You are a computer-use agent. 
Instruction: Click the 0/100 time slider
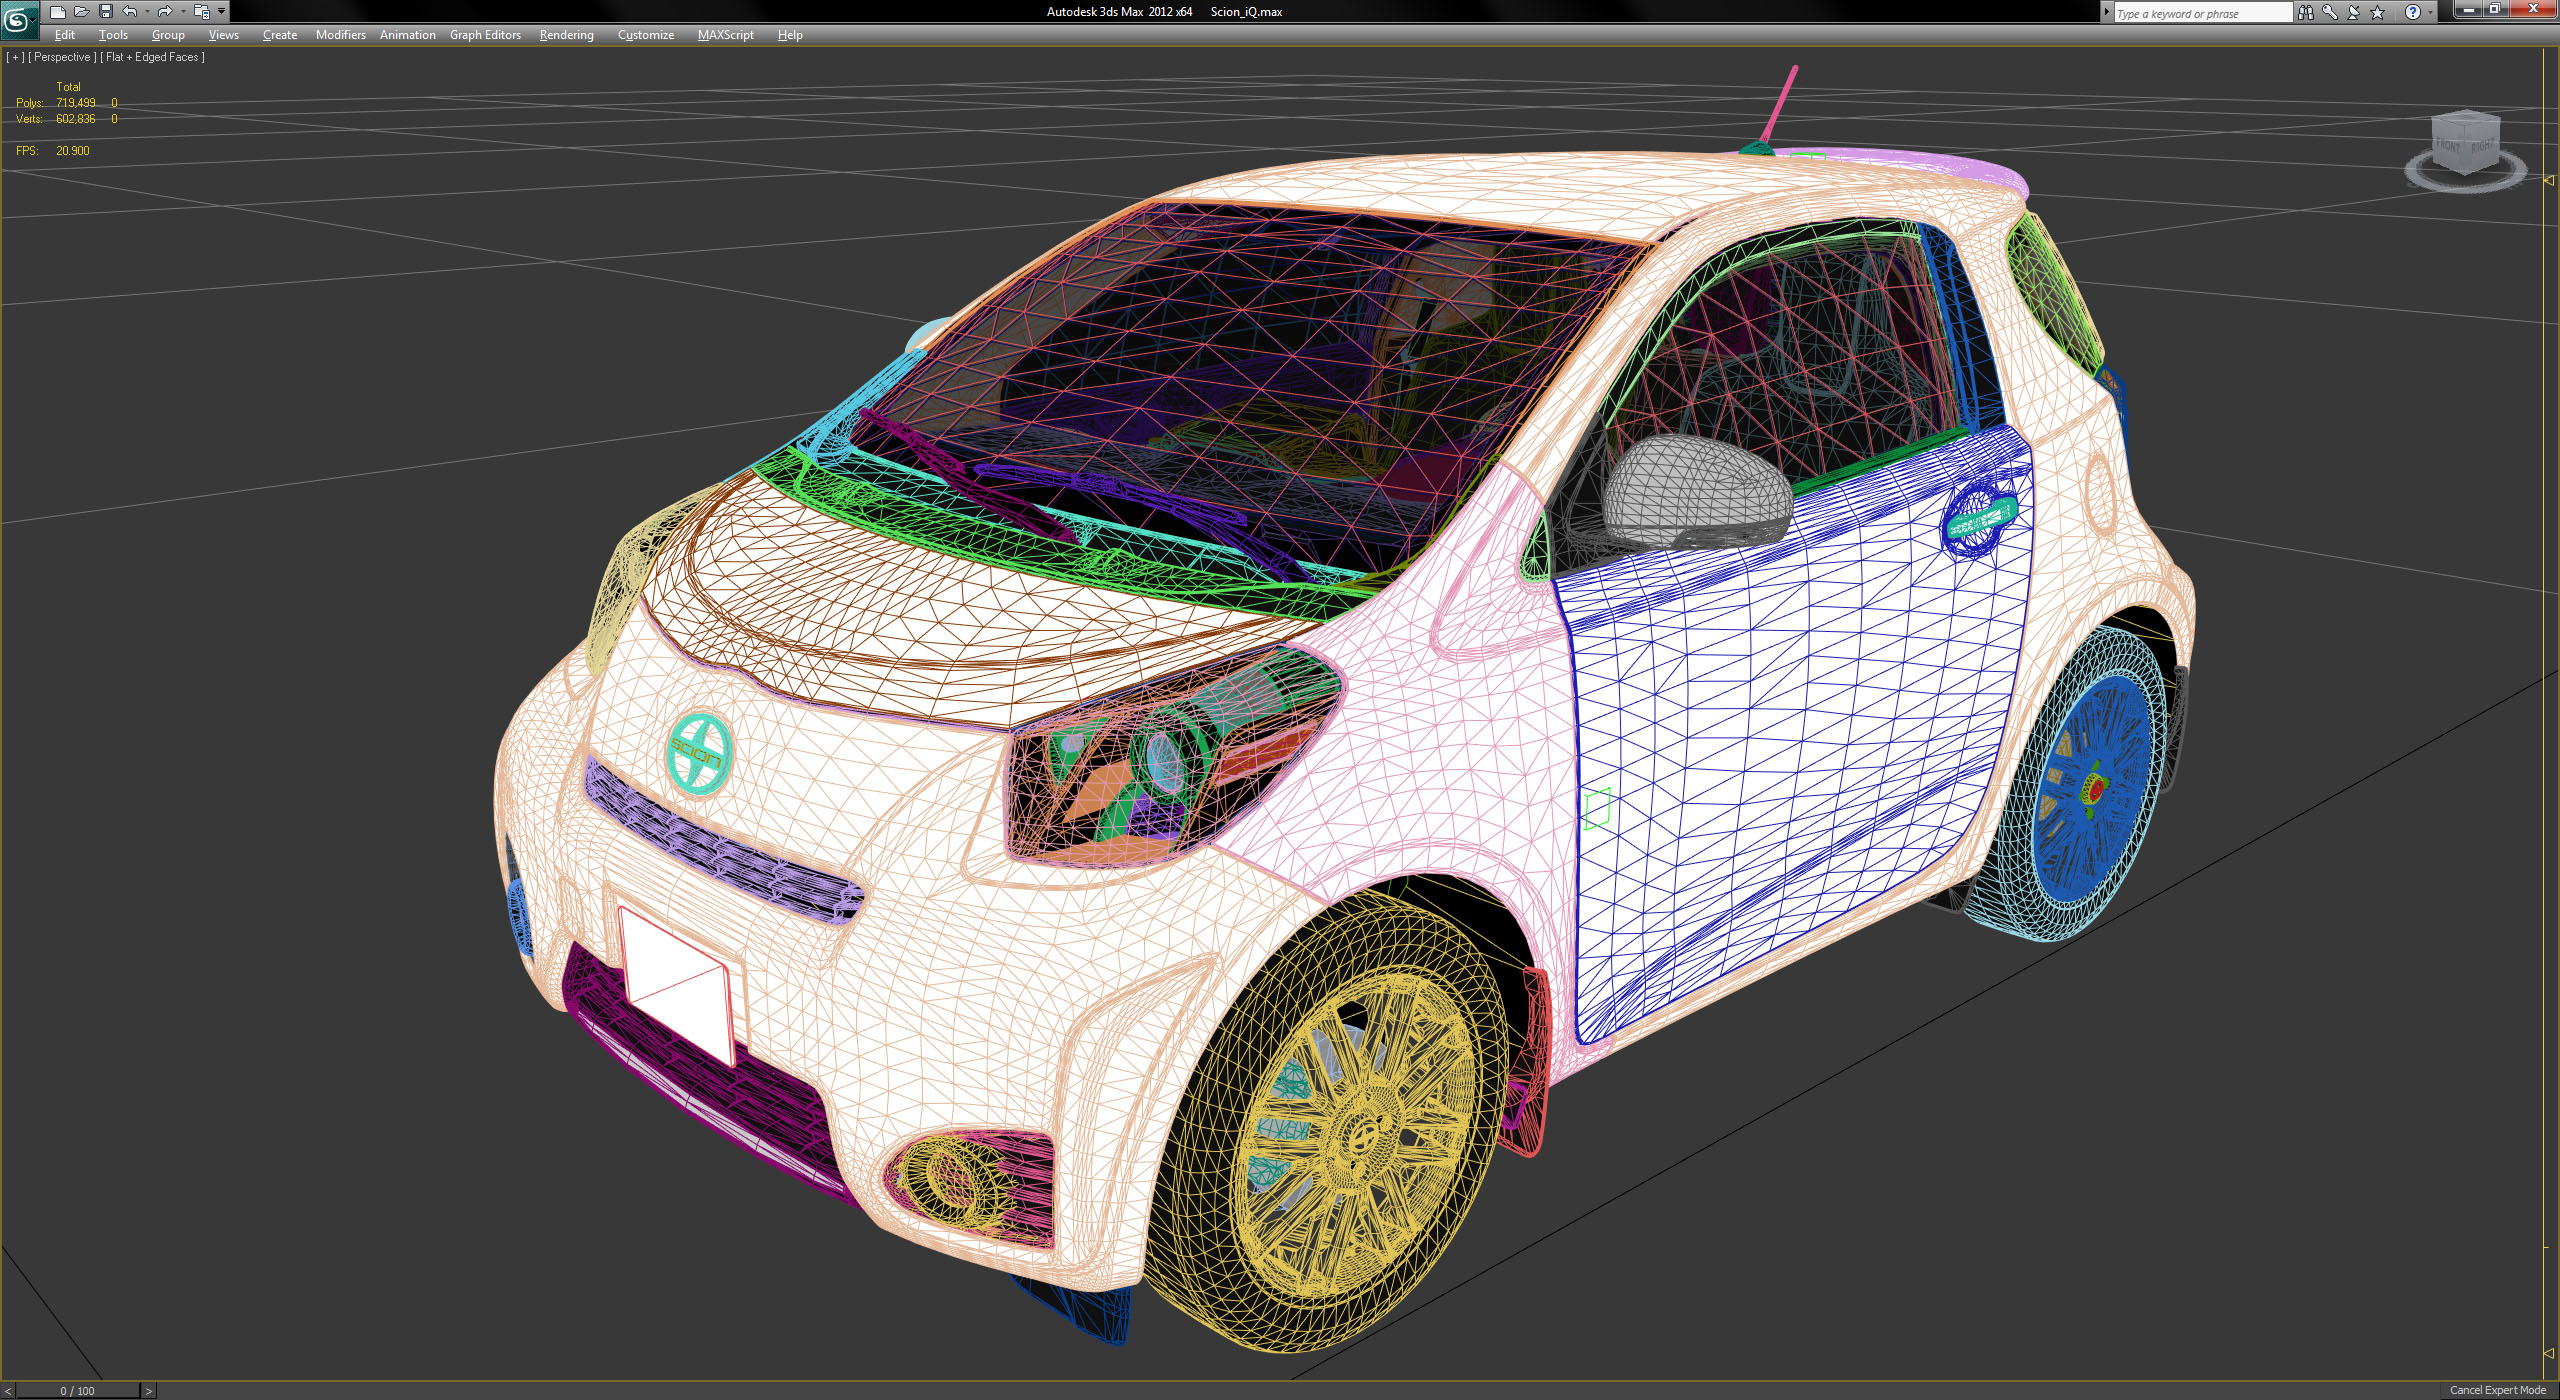click(x=78, y=1390)
